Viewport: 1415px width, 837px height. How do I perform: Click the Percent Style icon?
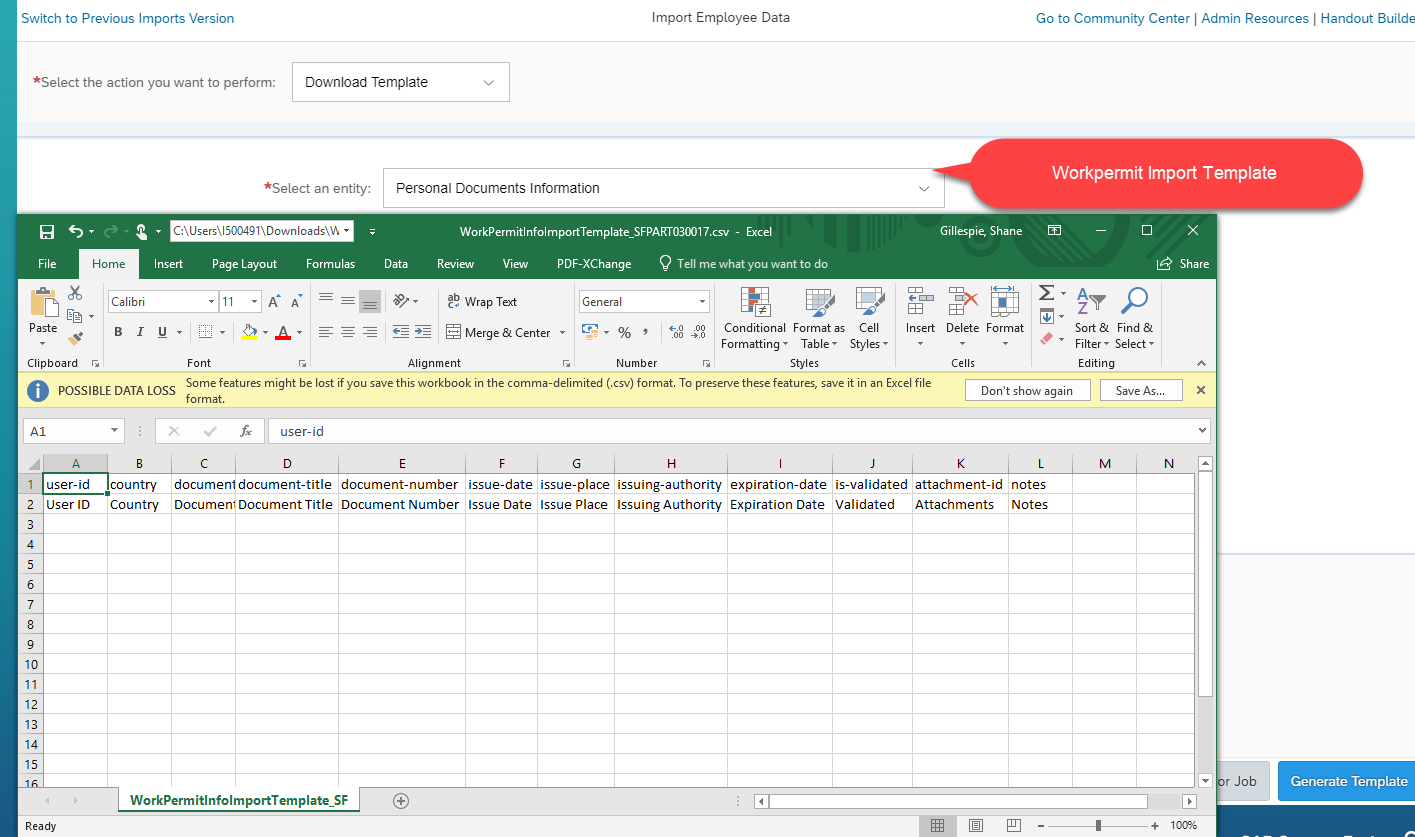pos(624,332)
